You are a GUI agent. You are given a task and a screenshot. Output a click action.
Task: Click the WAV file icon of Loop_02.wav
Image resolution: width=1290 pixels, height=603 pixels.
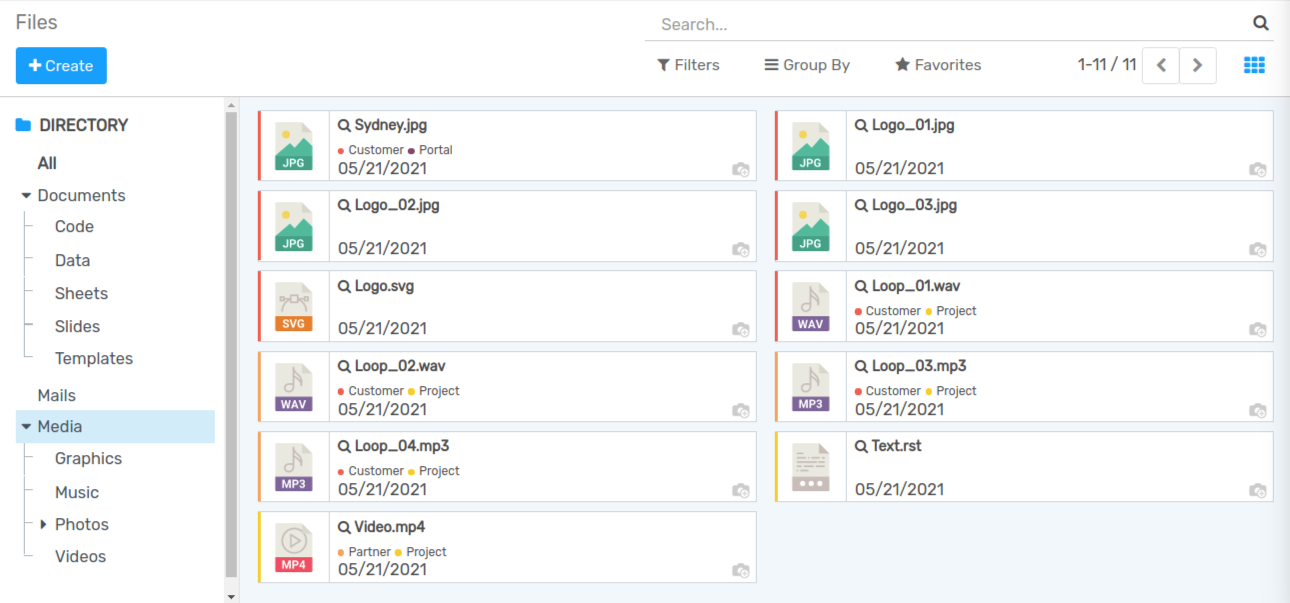(293, 387)
